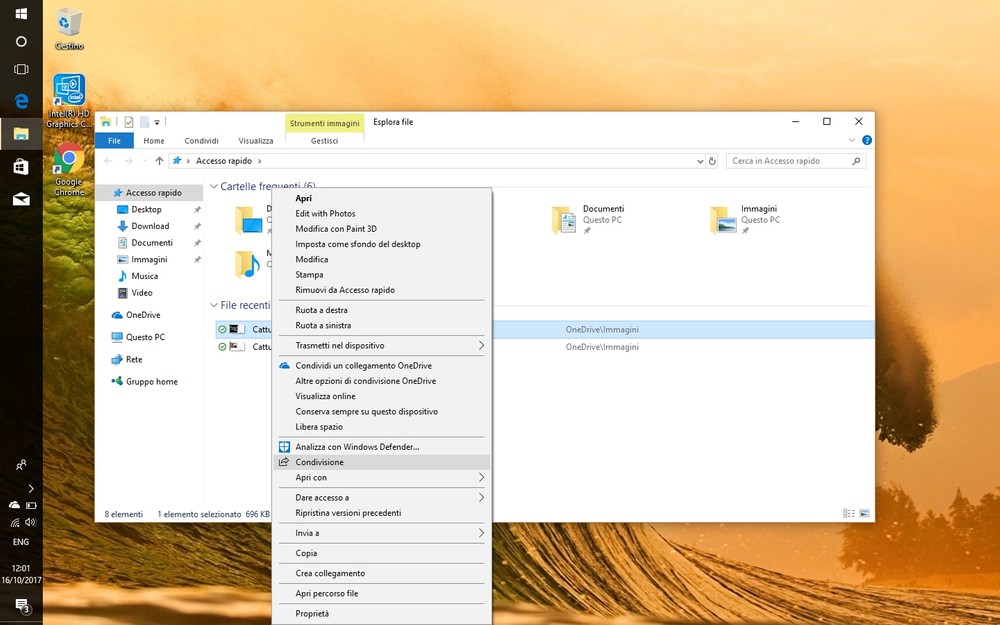The image size is (1000, 625).
Task: Click the refresh button beside address bar
Action: (x=712, y=161)
